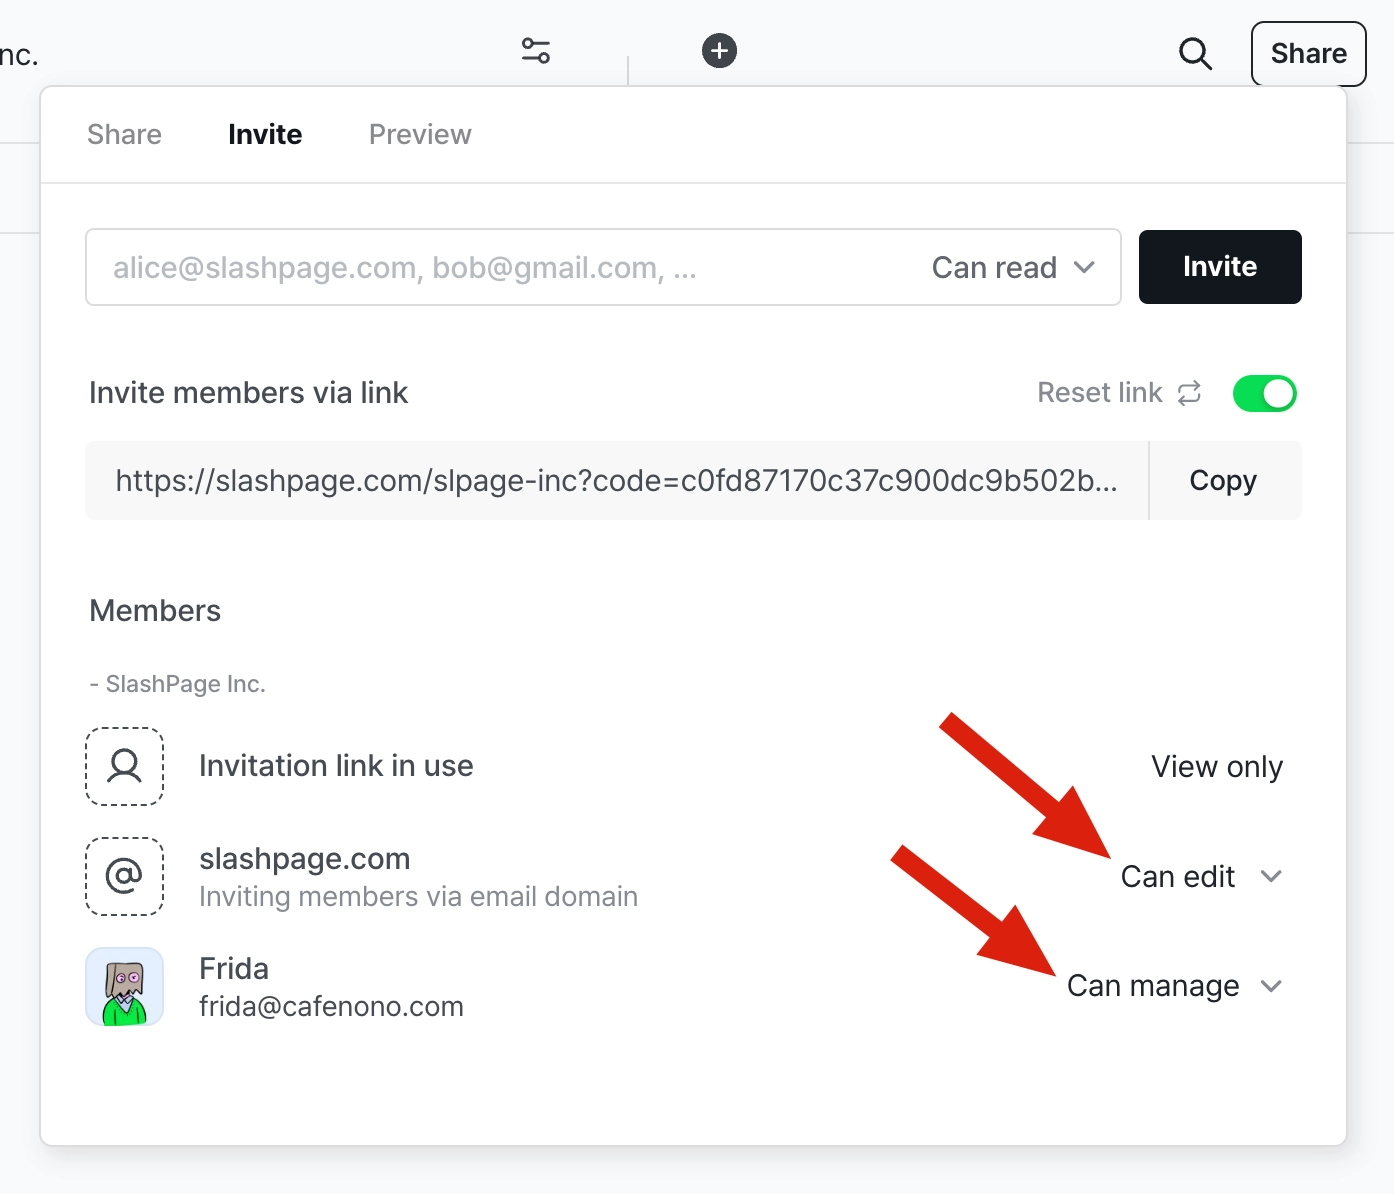Open Frida's avatar picture

coord(125,986)
